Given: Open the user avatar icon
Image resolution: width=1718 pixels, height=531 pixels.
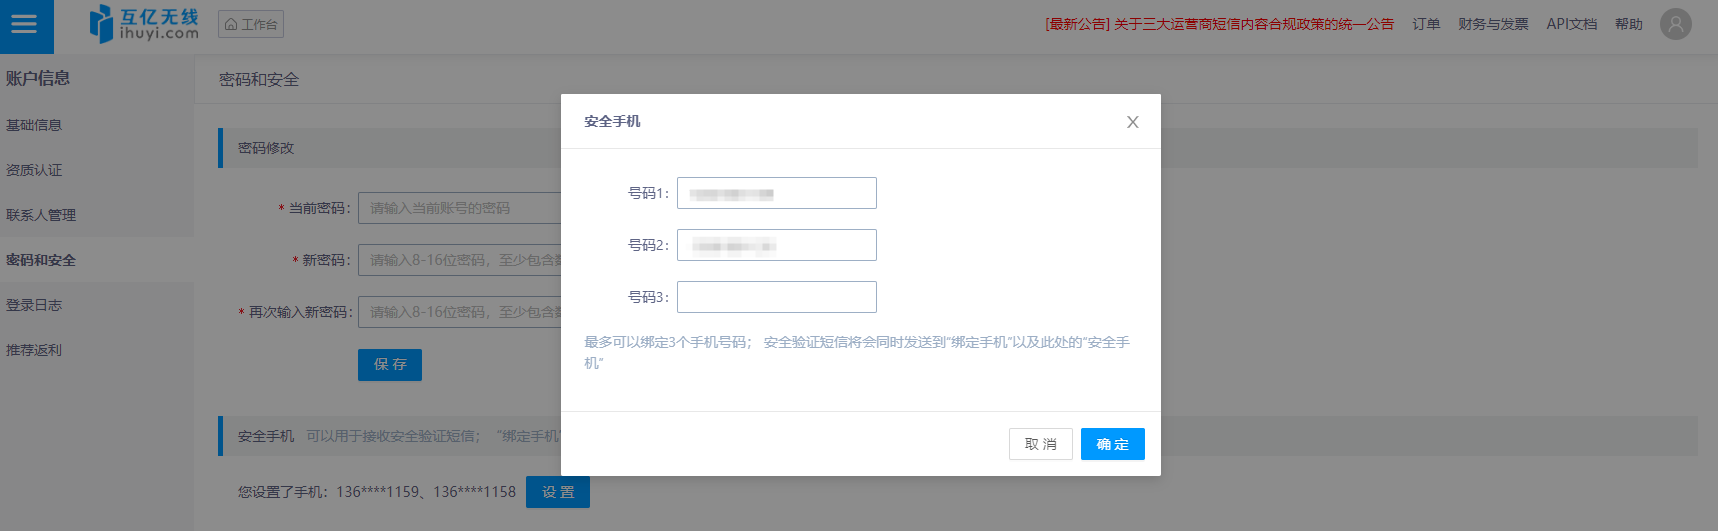Looking at the screenshot, I should point(1675,24).
